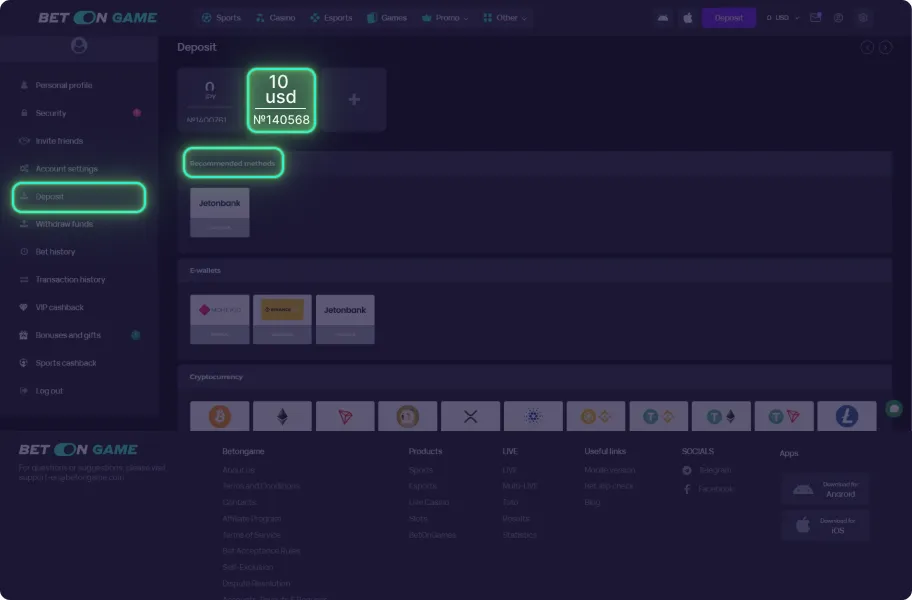Viewport: 912px width, 600px height.
Task: Switch to the Sports menu item
Action: pos(219,17)
